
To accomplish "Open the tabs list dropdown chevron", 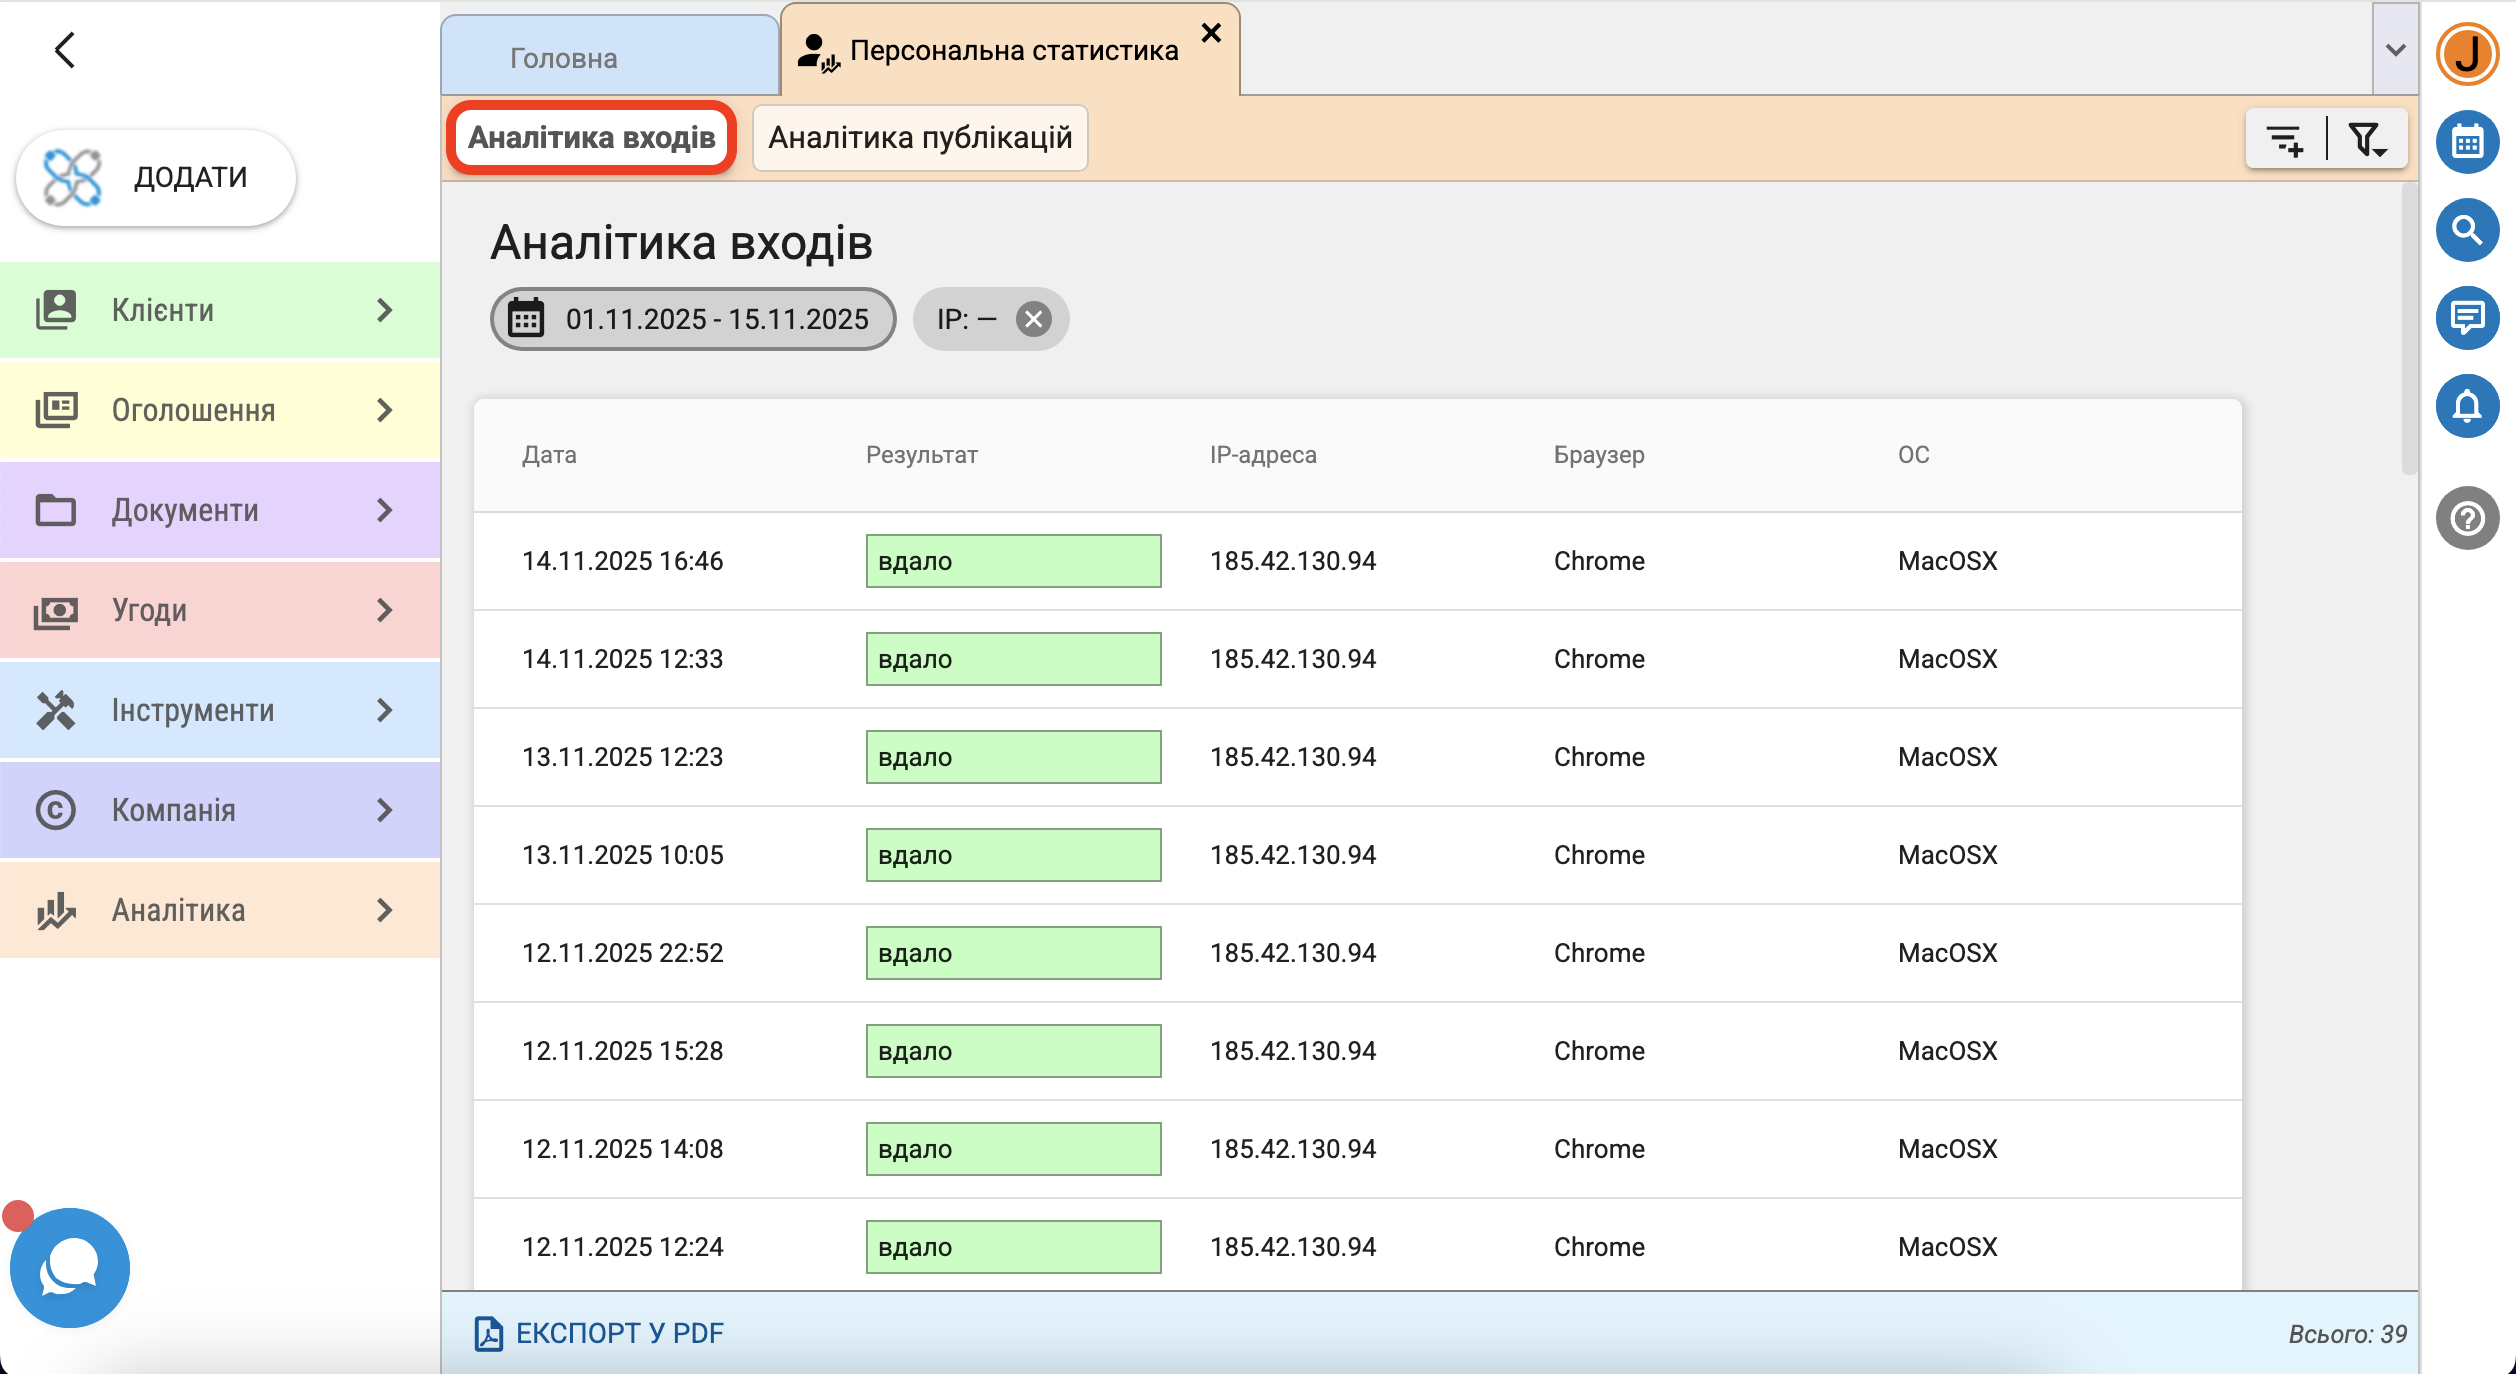I will [2395, 50].
